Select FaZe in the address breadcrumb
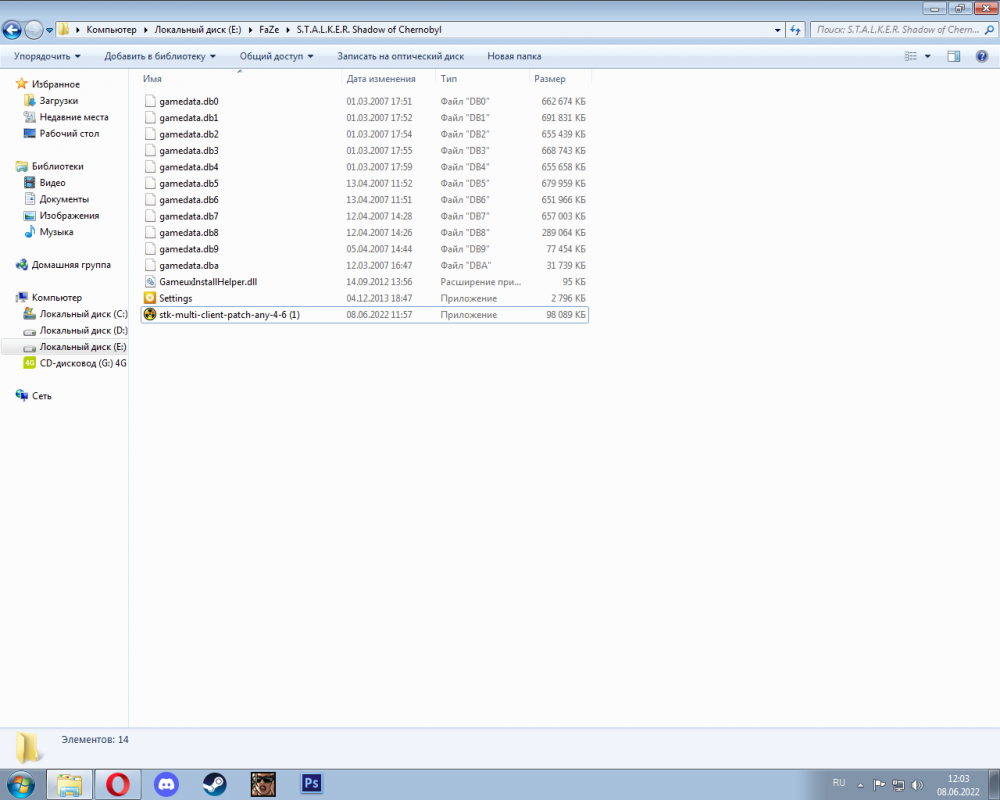 point(268,29)
